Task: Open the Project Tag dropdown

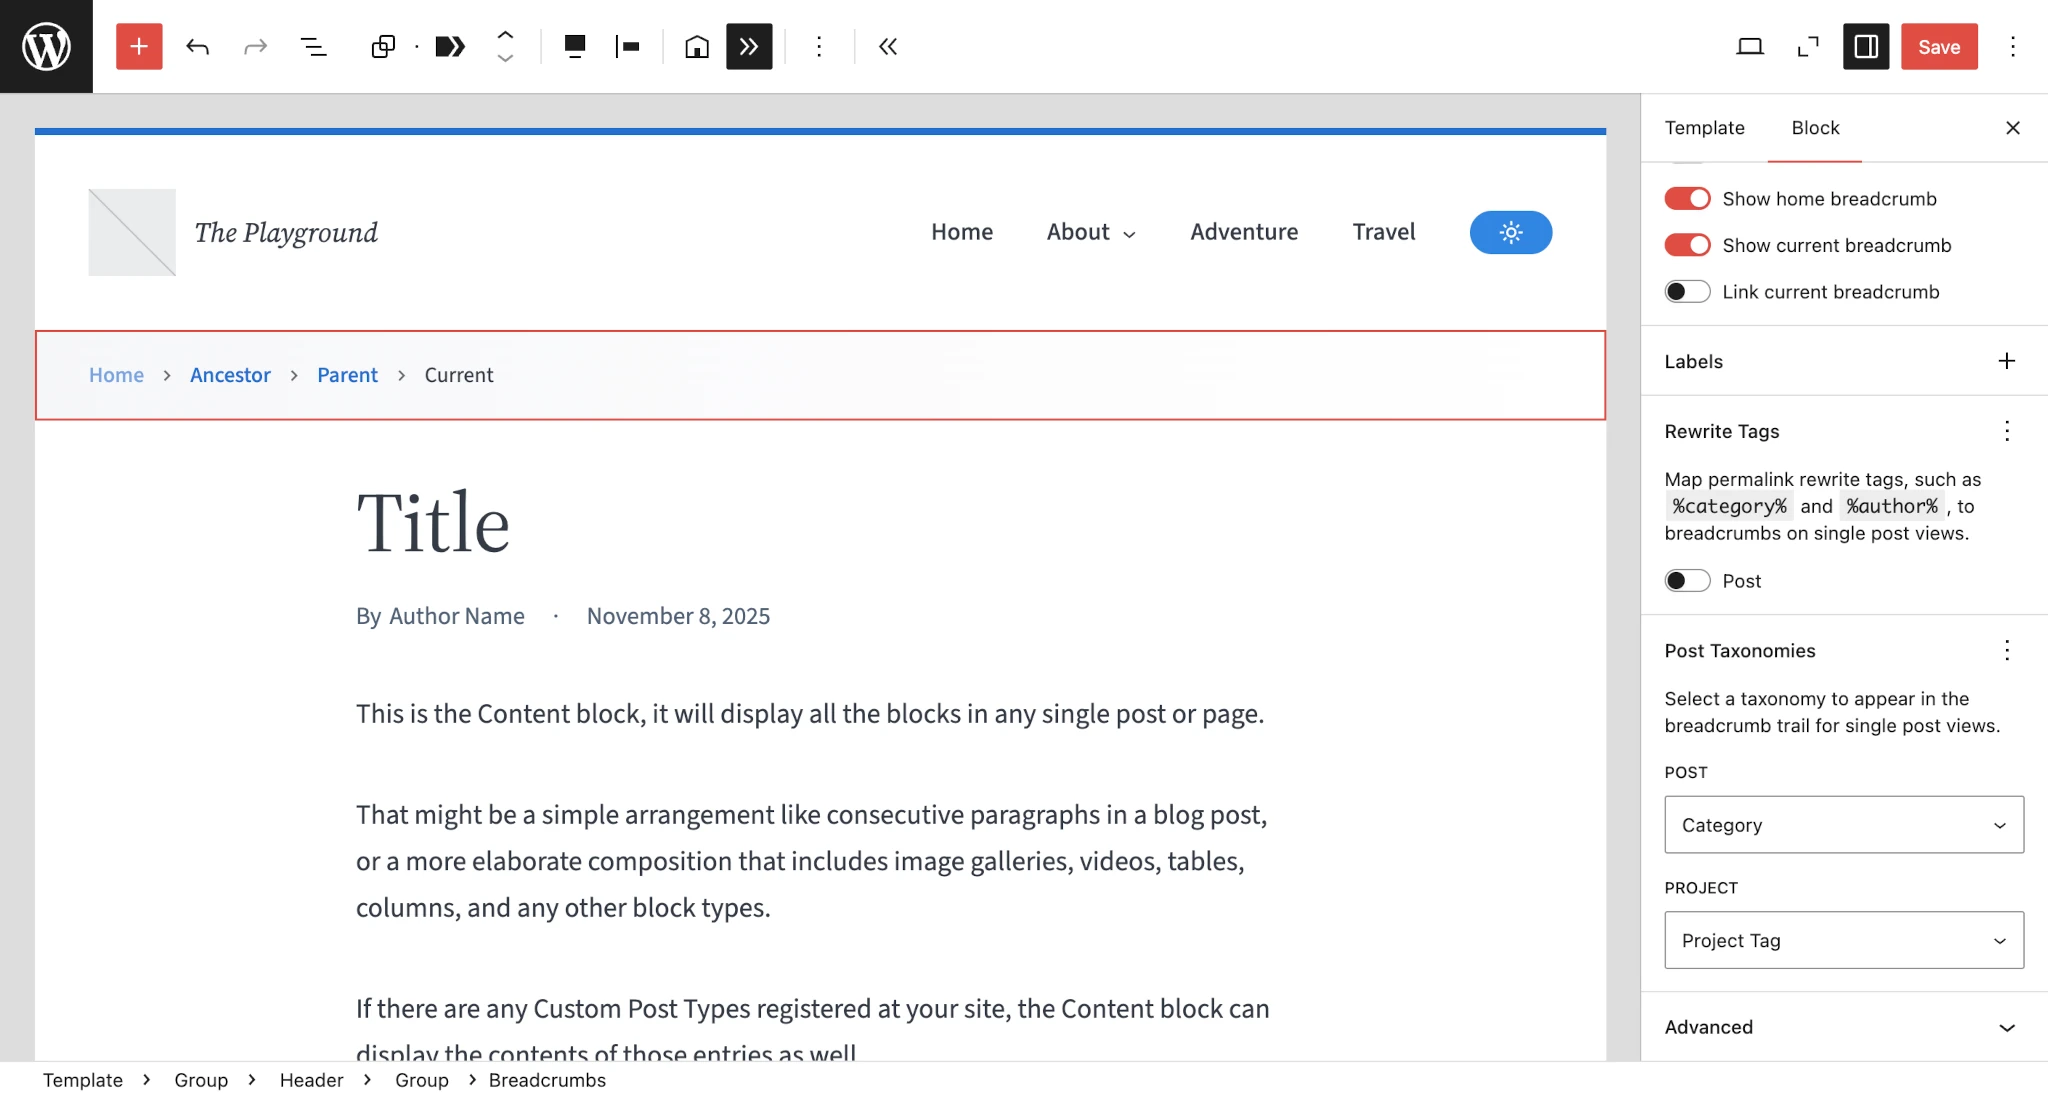Action: coord(1841,940)
